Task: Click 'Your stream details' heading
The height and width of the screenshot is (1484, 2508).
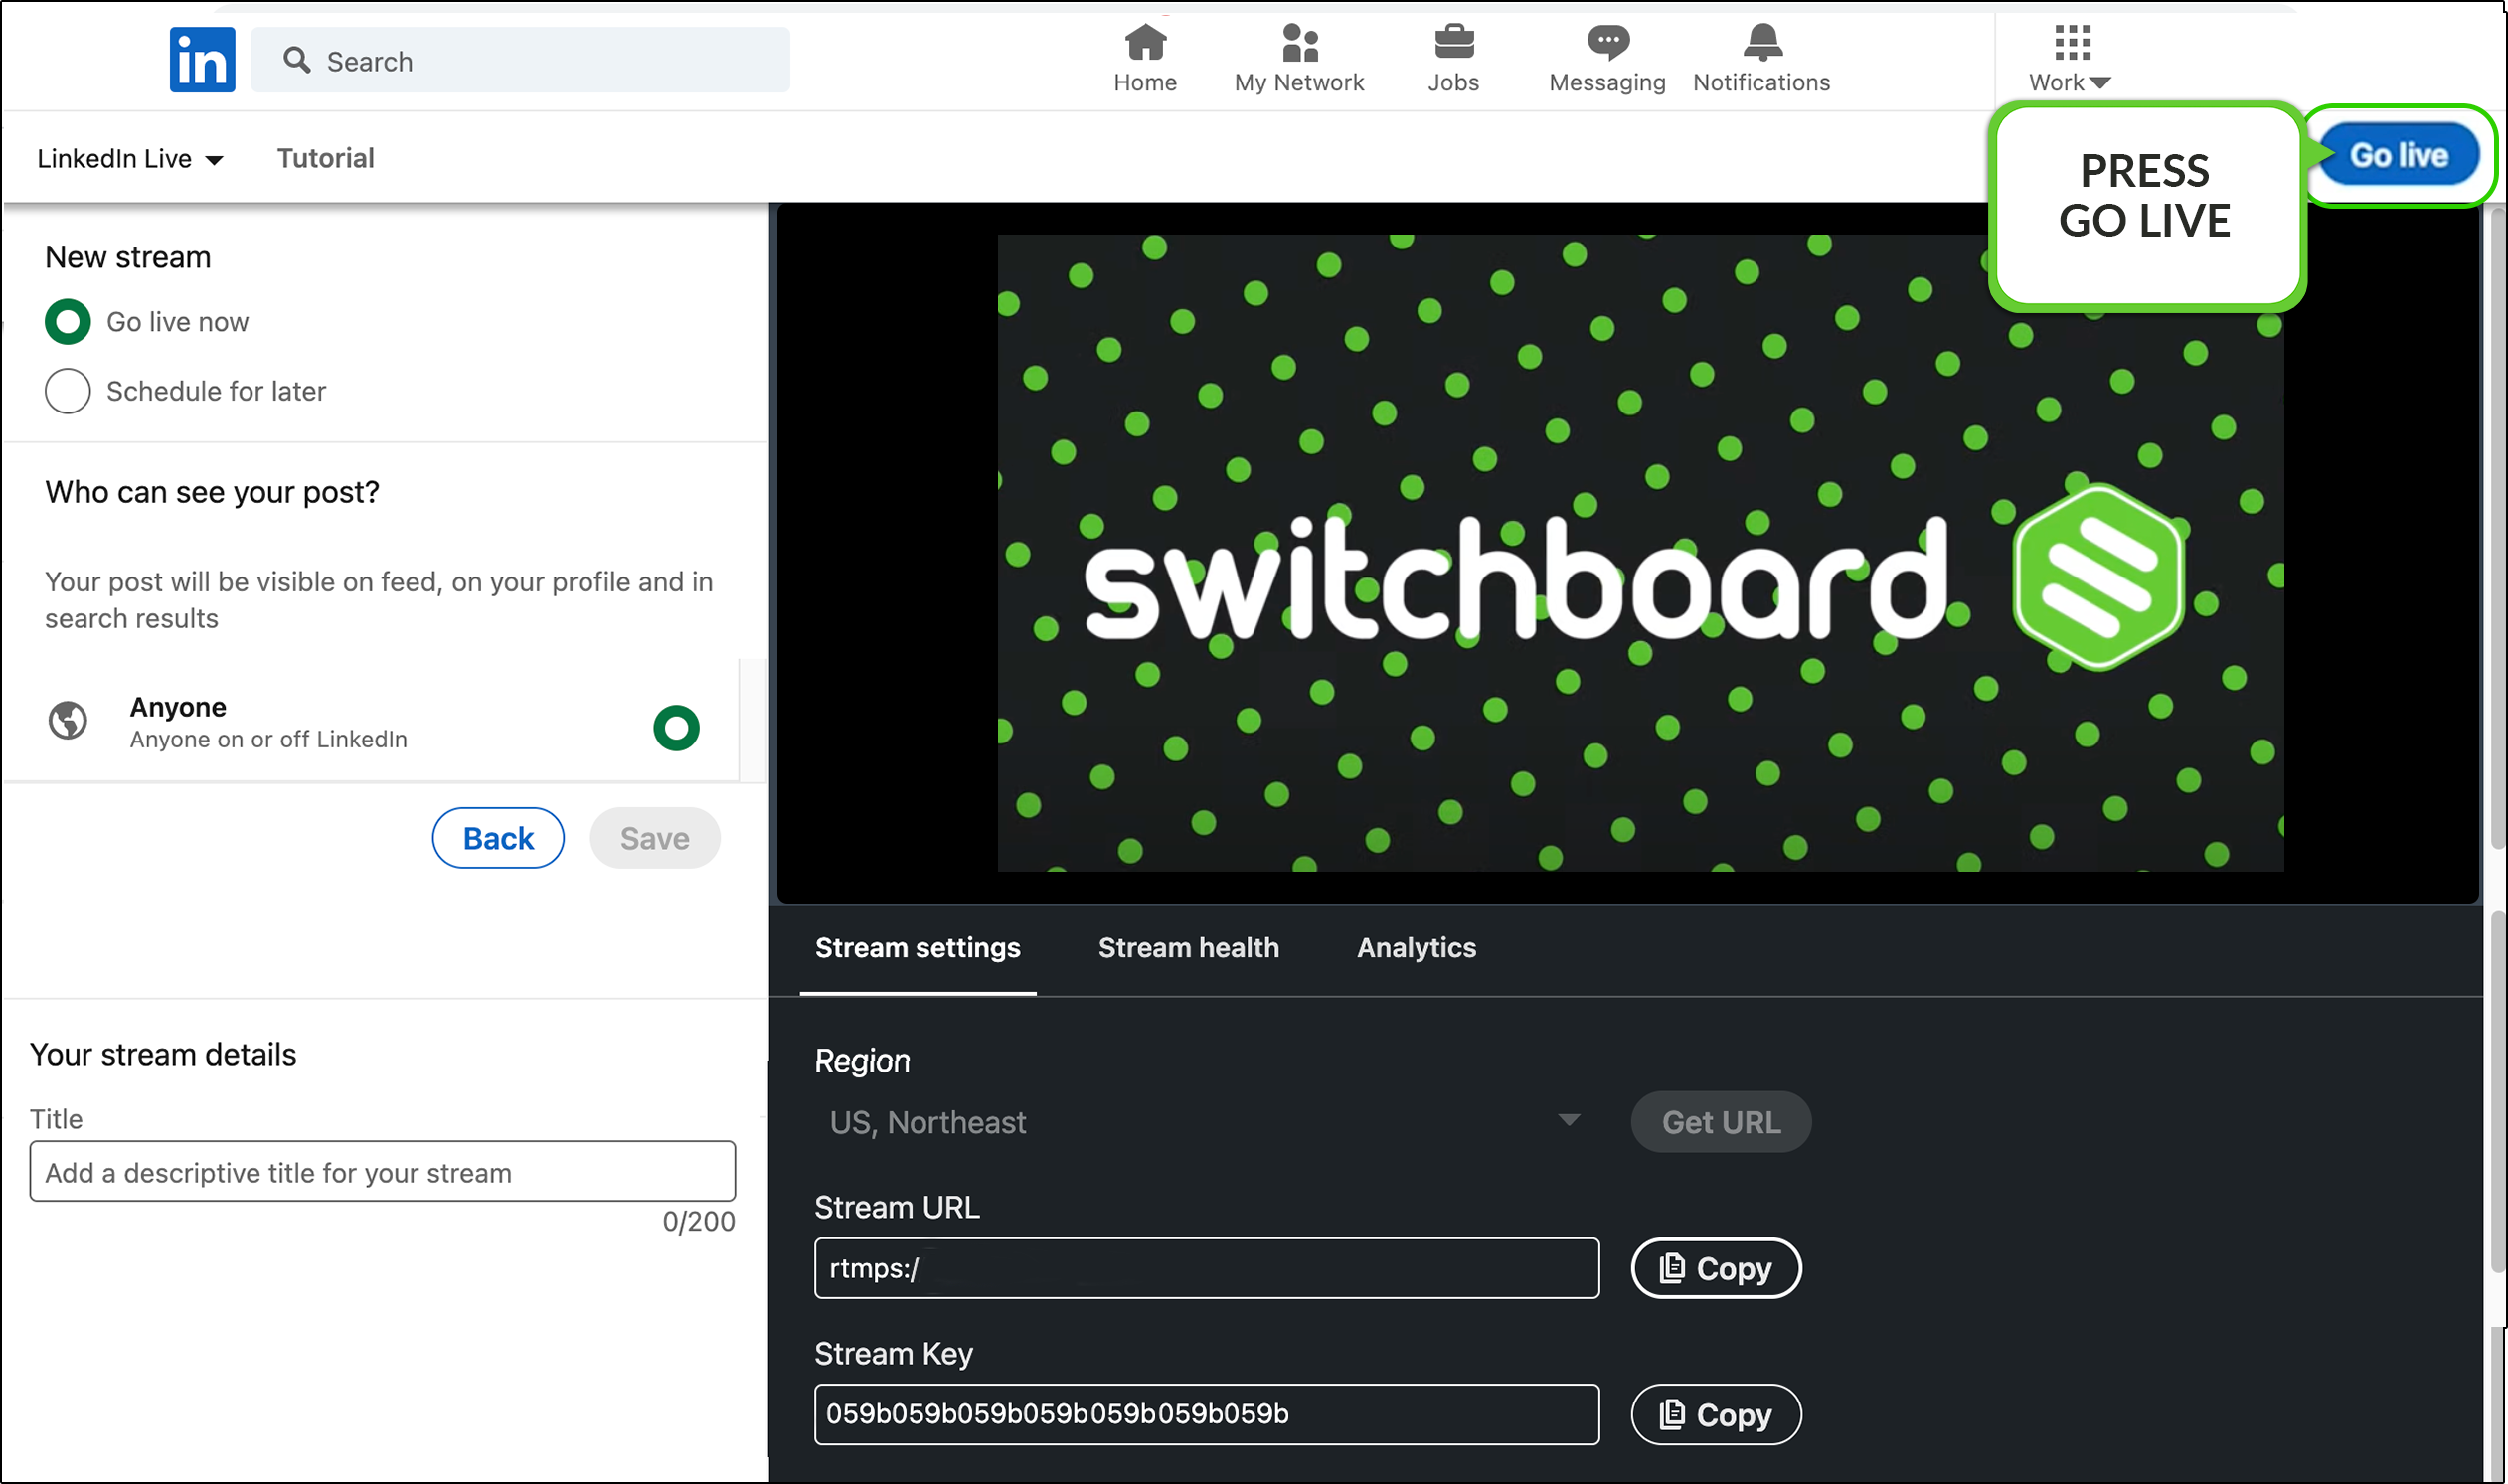Action: pos(163,1055)
